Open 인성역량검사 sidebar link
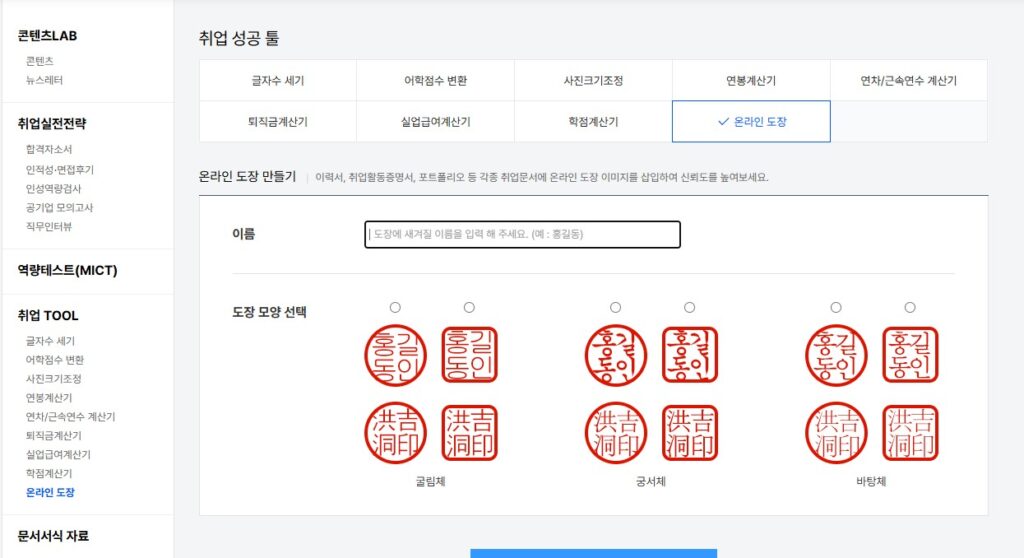The height and width of the screenshot is (558, 1024). [x=54, y=188]
